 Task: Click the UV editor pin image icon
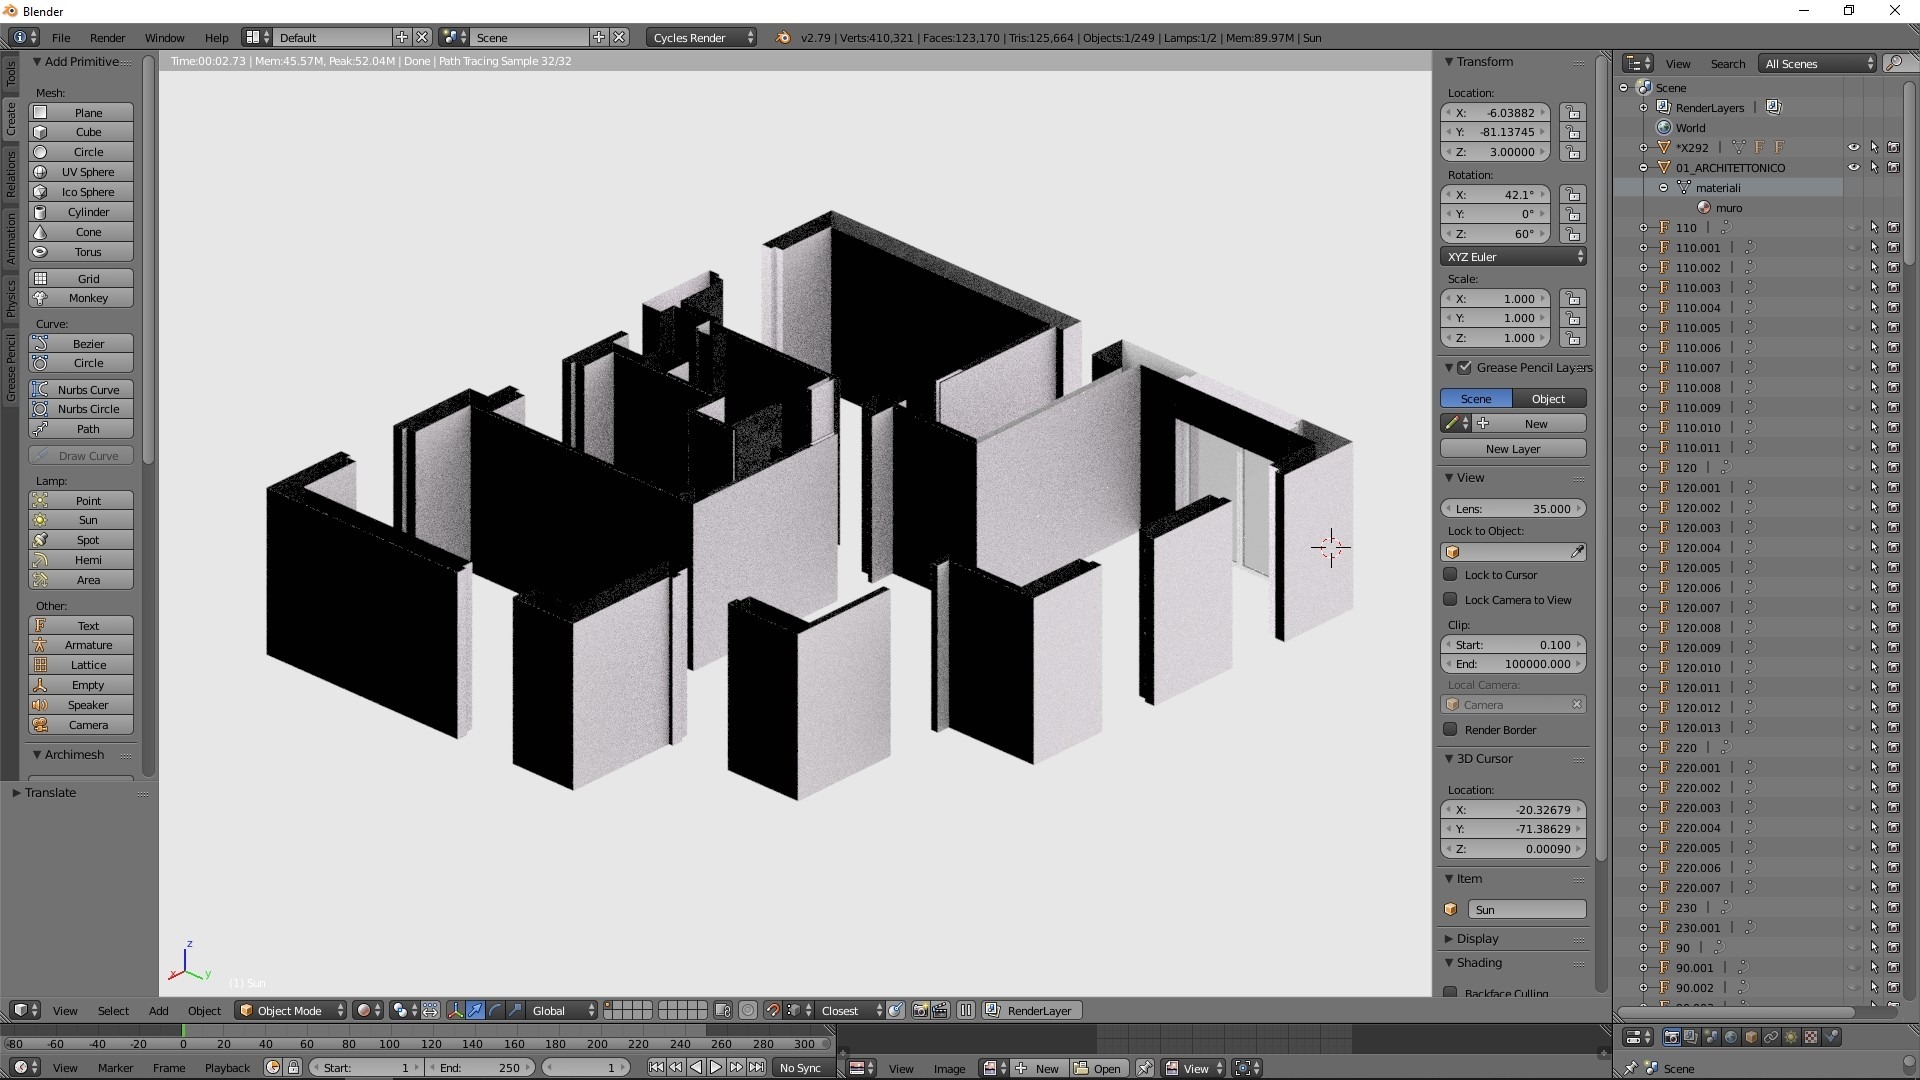click(1145, 1069)
